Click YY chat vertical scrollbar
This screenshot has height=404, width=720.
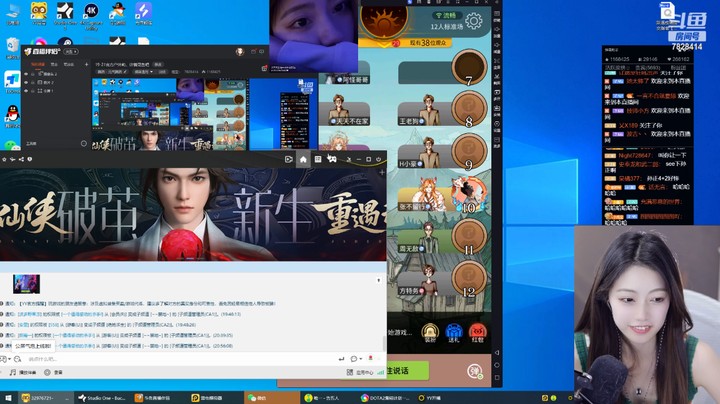(x=384, y=343)
